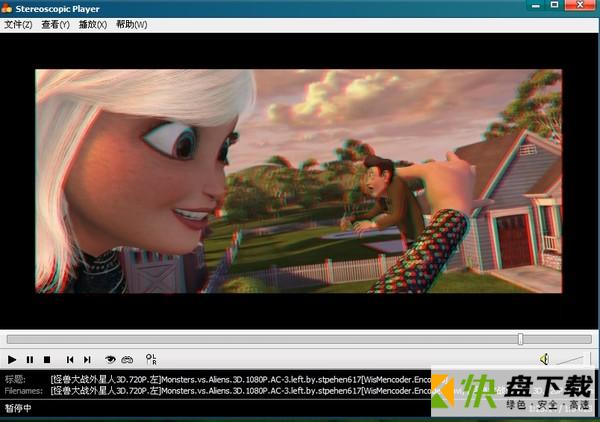Viewport: 600px width, 422px height.
Task: Skip to the previous chapter
Action: [70, 360]
